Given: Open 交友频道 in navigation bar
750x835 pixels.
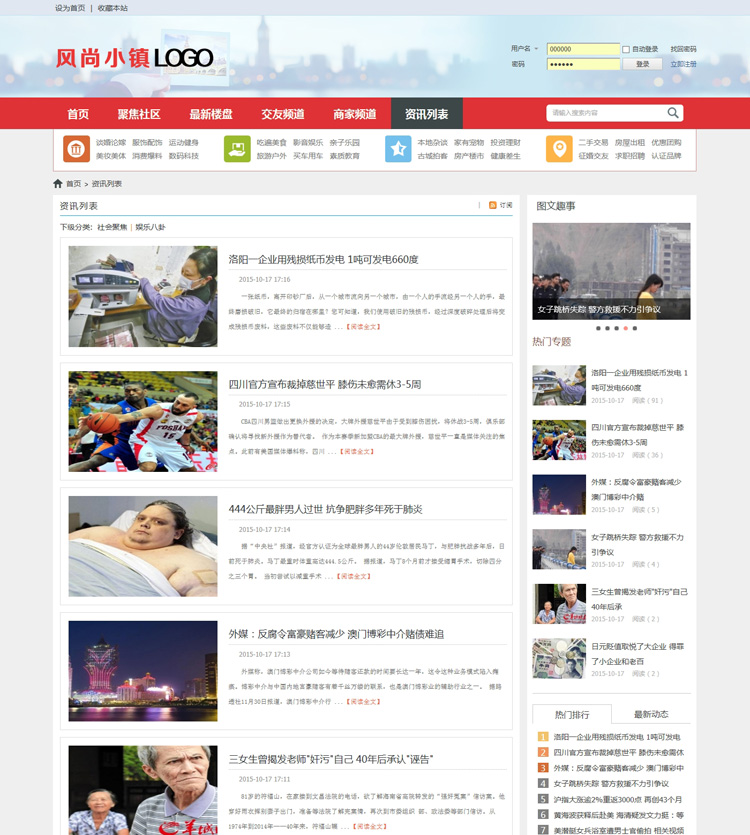Looking at the screenshot, I should point(283,114).
